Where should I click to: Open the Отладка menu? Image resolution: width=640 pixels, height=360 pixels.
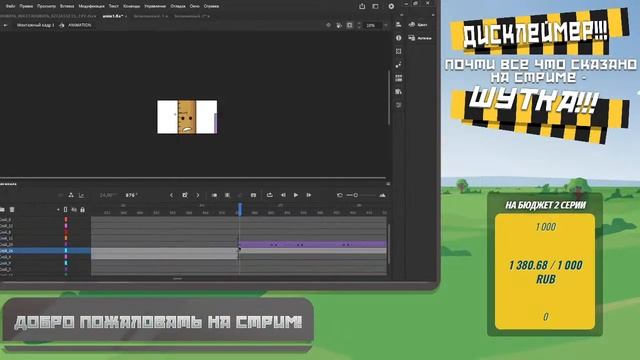tap(178, 6)
